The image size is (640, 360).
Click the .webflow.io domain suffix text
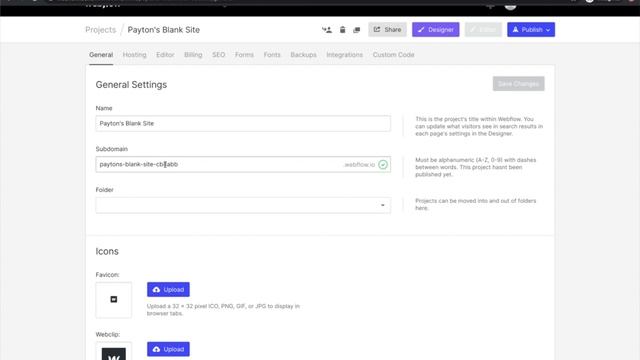coord(359,164)
